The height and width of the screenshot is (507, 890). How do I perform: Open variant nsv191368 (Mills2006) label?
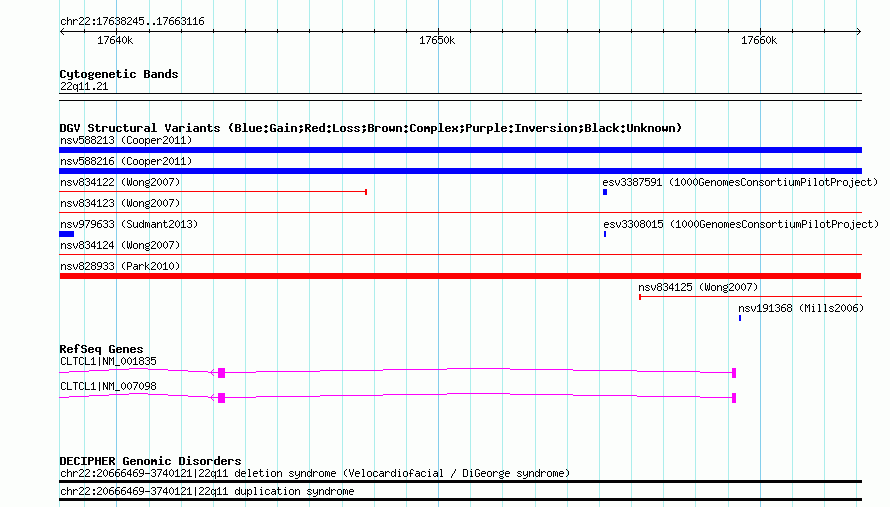pyautogui.click(x=801, y=308)
